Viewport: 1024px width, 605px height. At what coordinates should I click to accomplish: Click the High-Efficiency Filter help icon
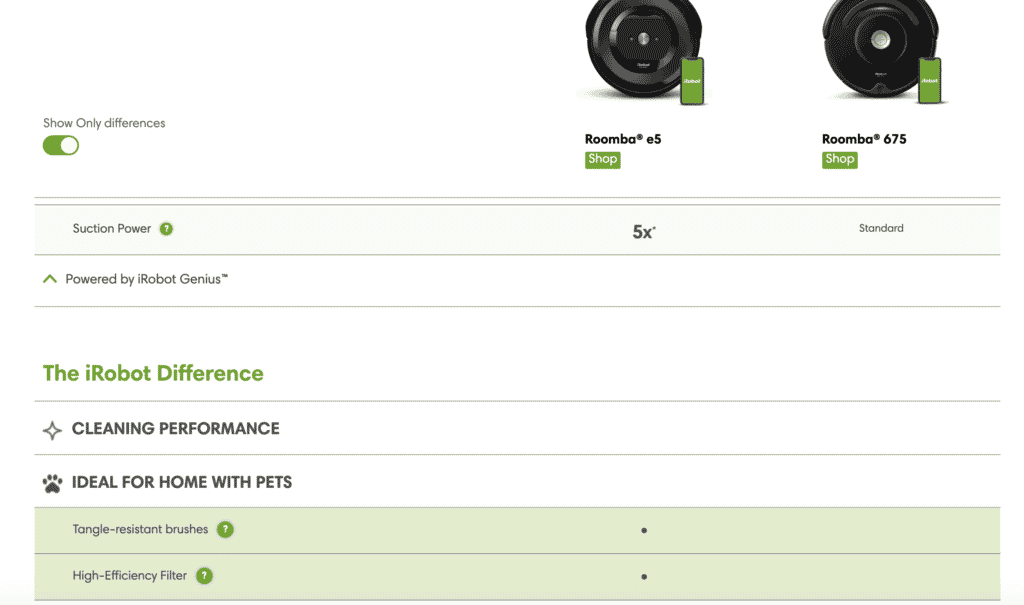(x=204, y=576)
